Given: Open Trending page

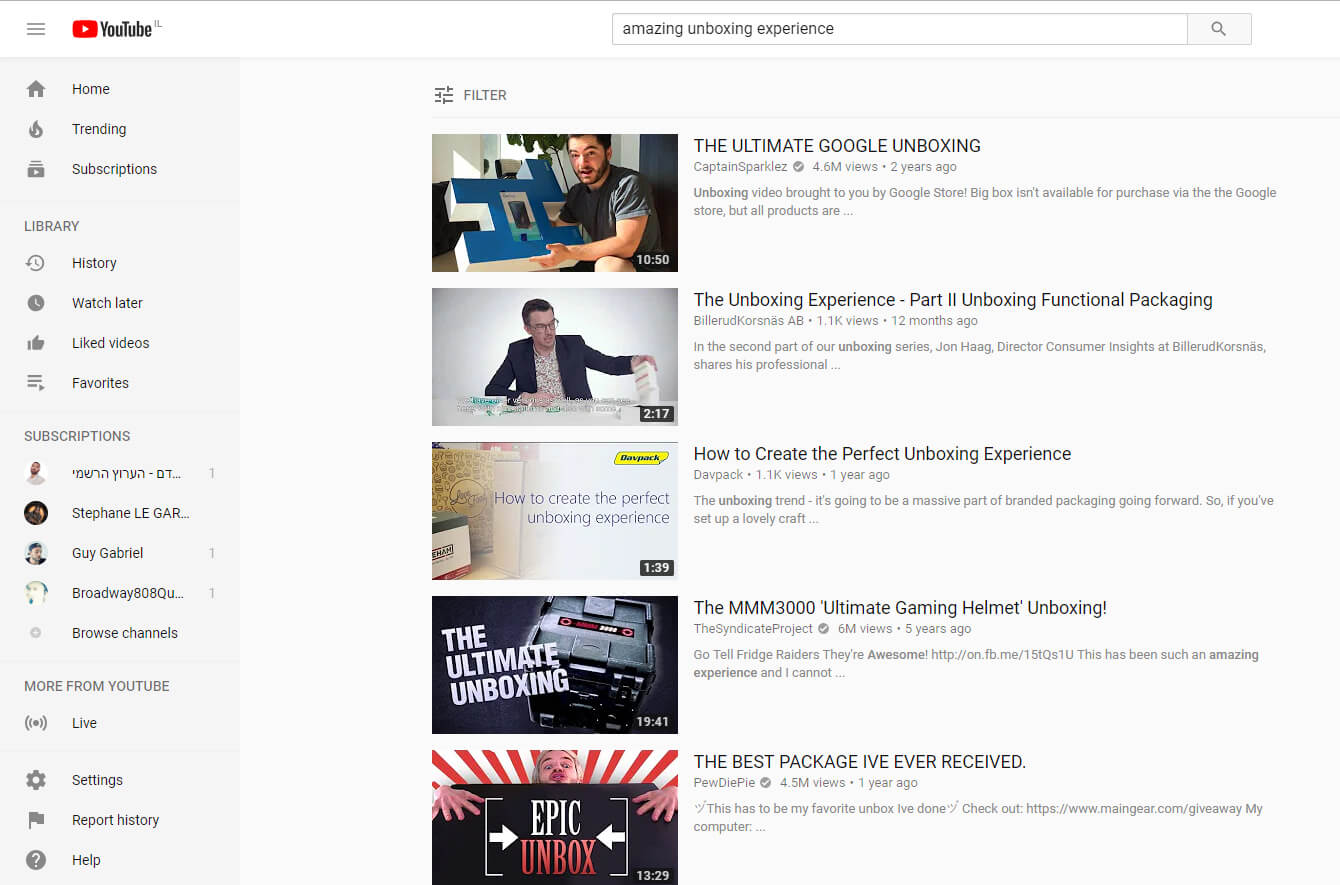Looking at the screenshot, I should click(x=99, y=129).
